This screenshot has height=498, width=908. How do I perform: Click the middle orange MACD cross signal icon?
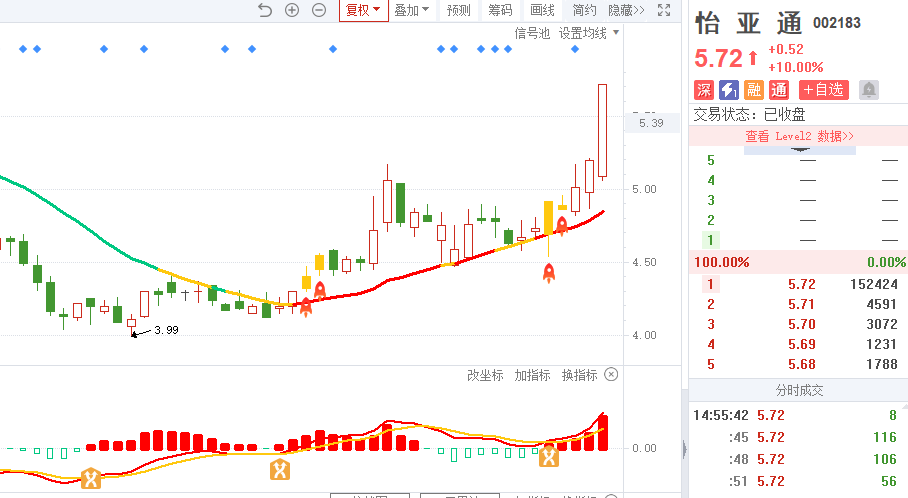tap(280, 470)
